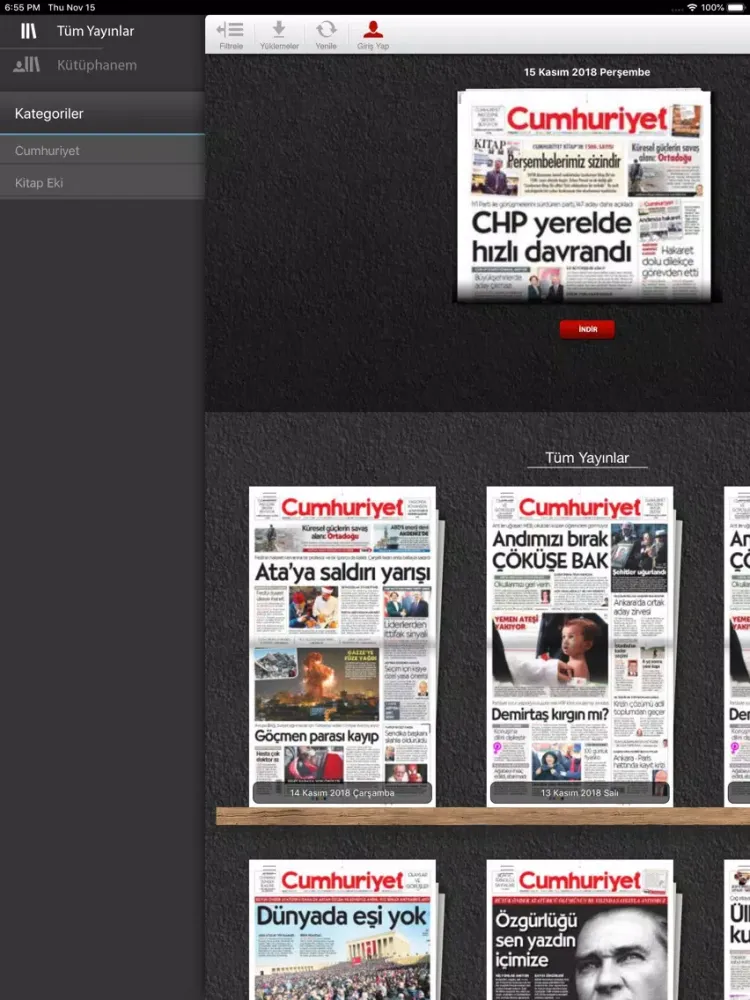
Task: Click the Yenile refresh icon
Action: click(x=326, y=30)
